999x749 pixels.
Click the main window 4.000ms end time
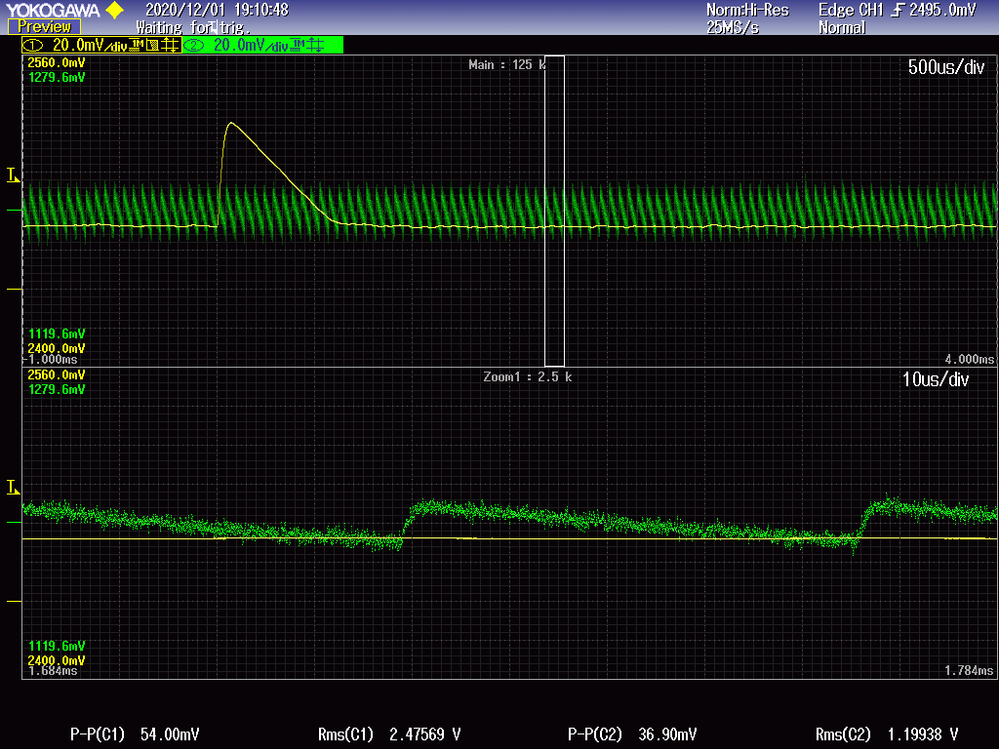click(x=969, y=359)
